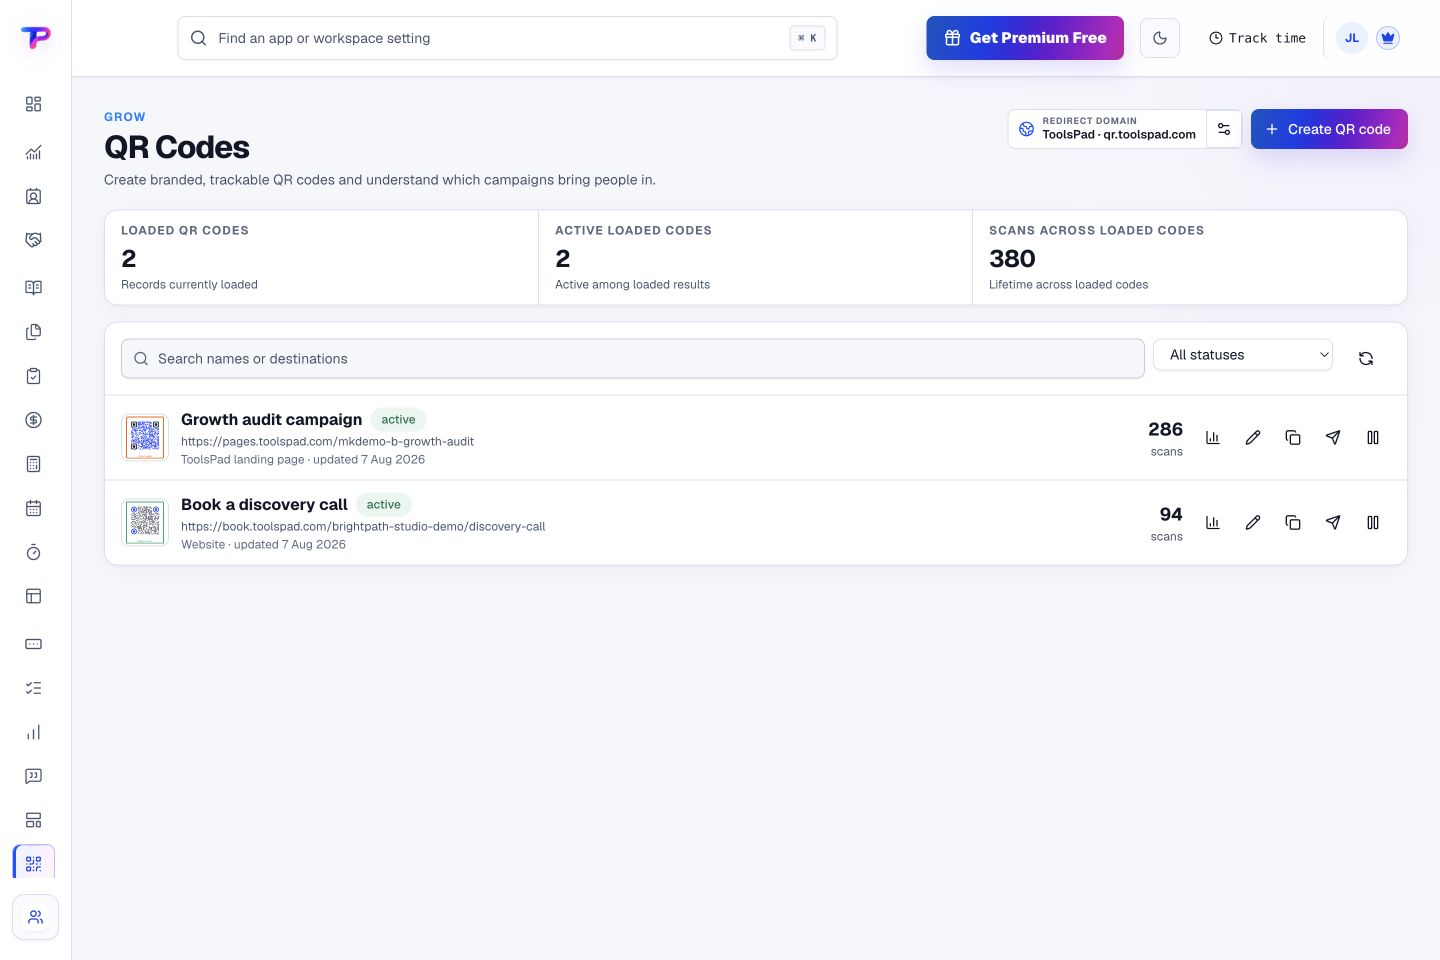Open redirect domain settings sliders icon

tap(1224, 129)
